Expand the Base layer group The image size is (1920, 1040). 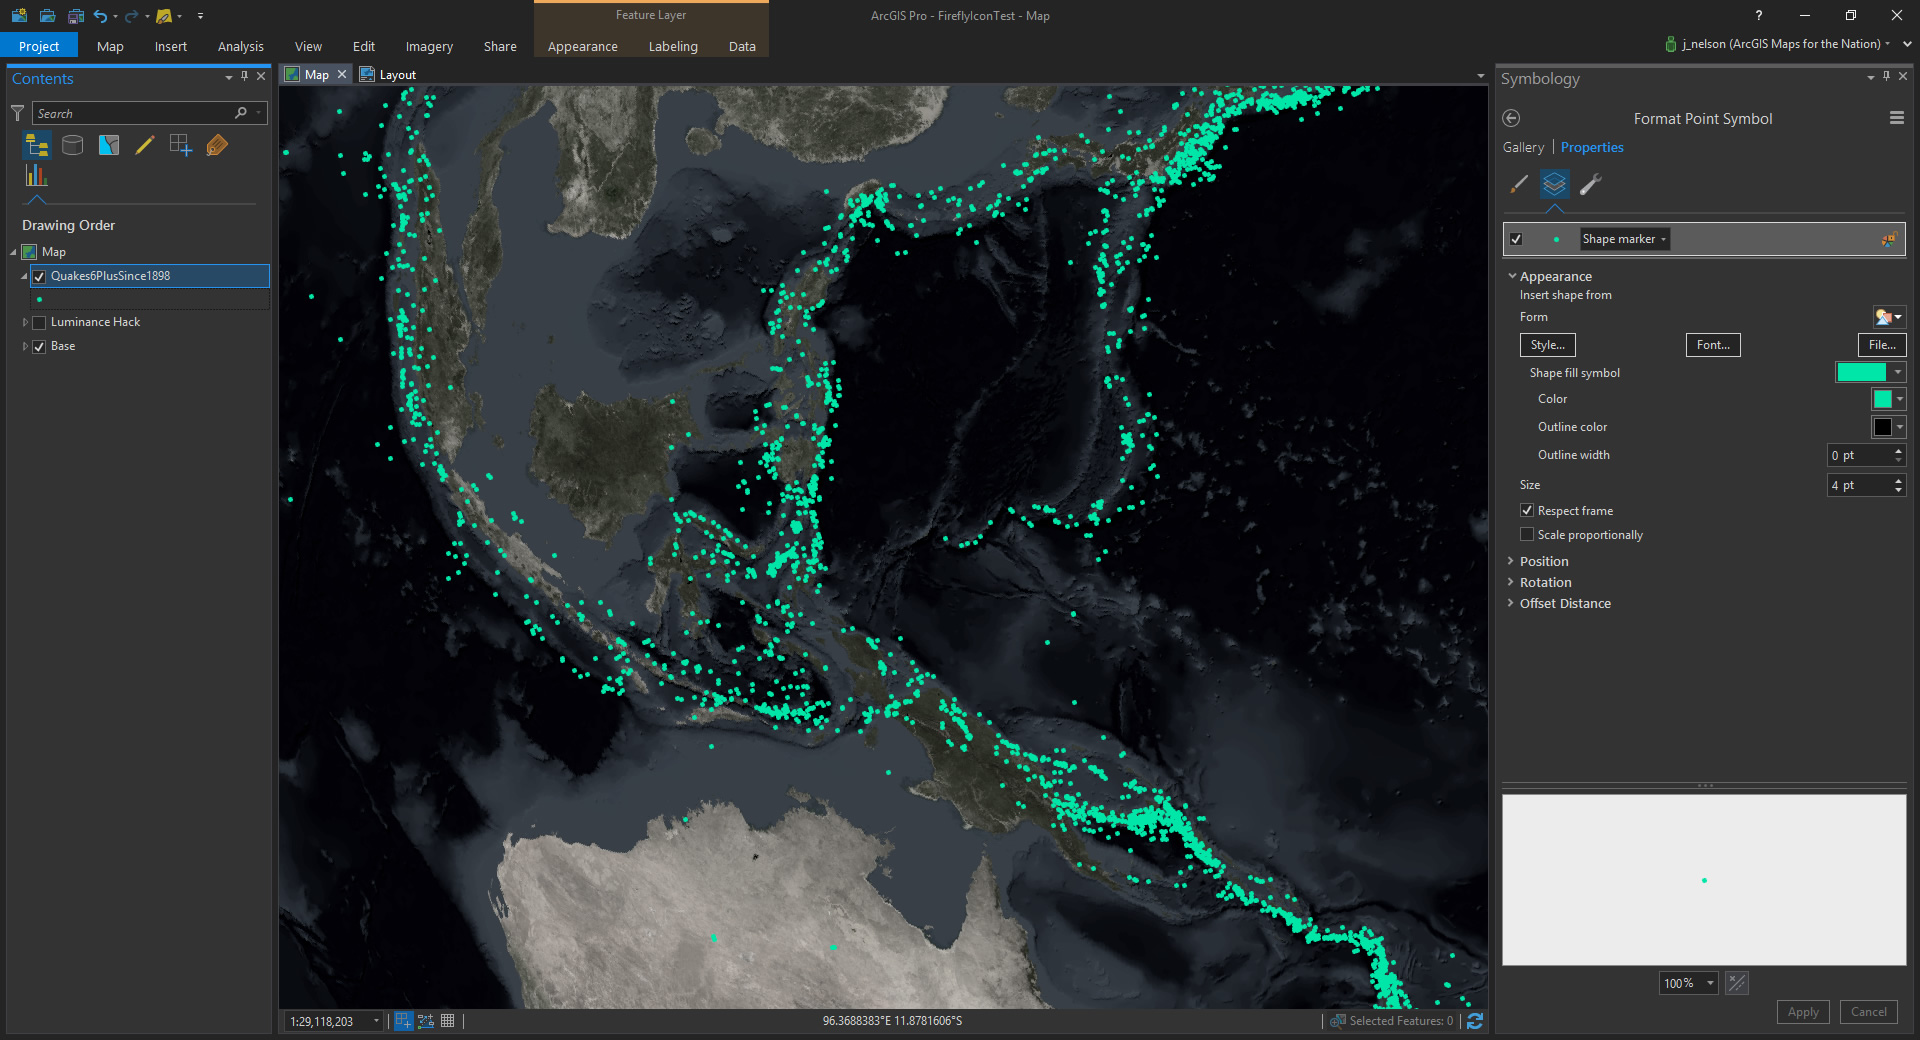tap(25, 346)
